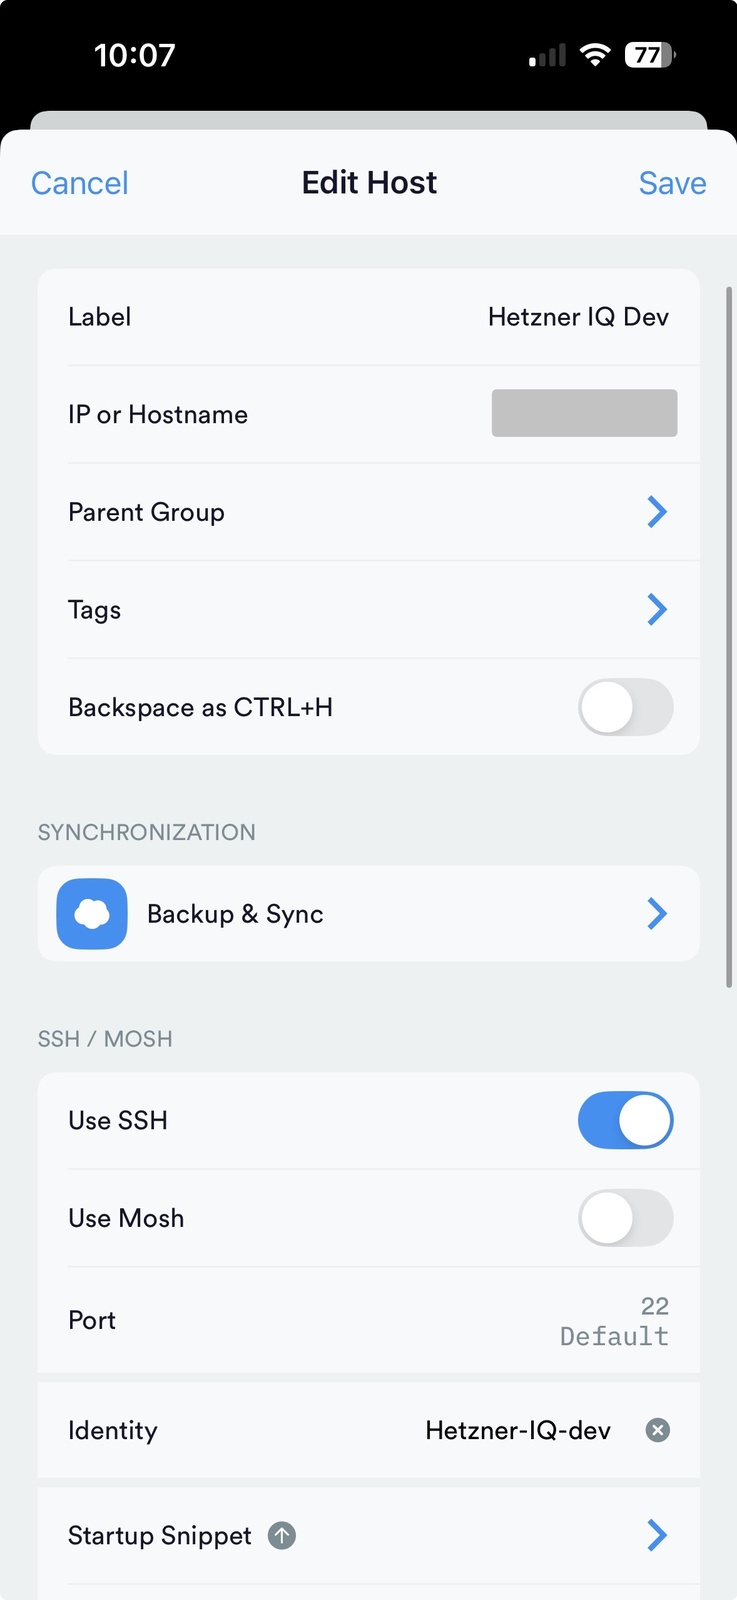737x1600 pixels.
Task: Open Backup & Sync chevron arrow
Action: pyautogui.click(x=657, y=913)
